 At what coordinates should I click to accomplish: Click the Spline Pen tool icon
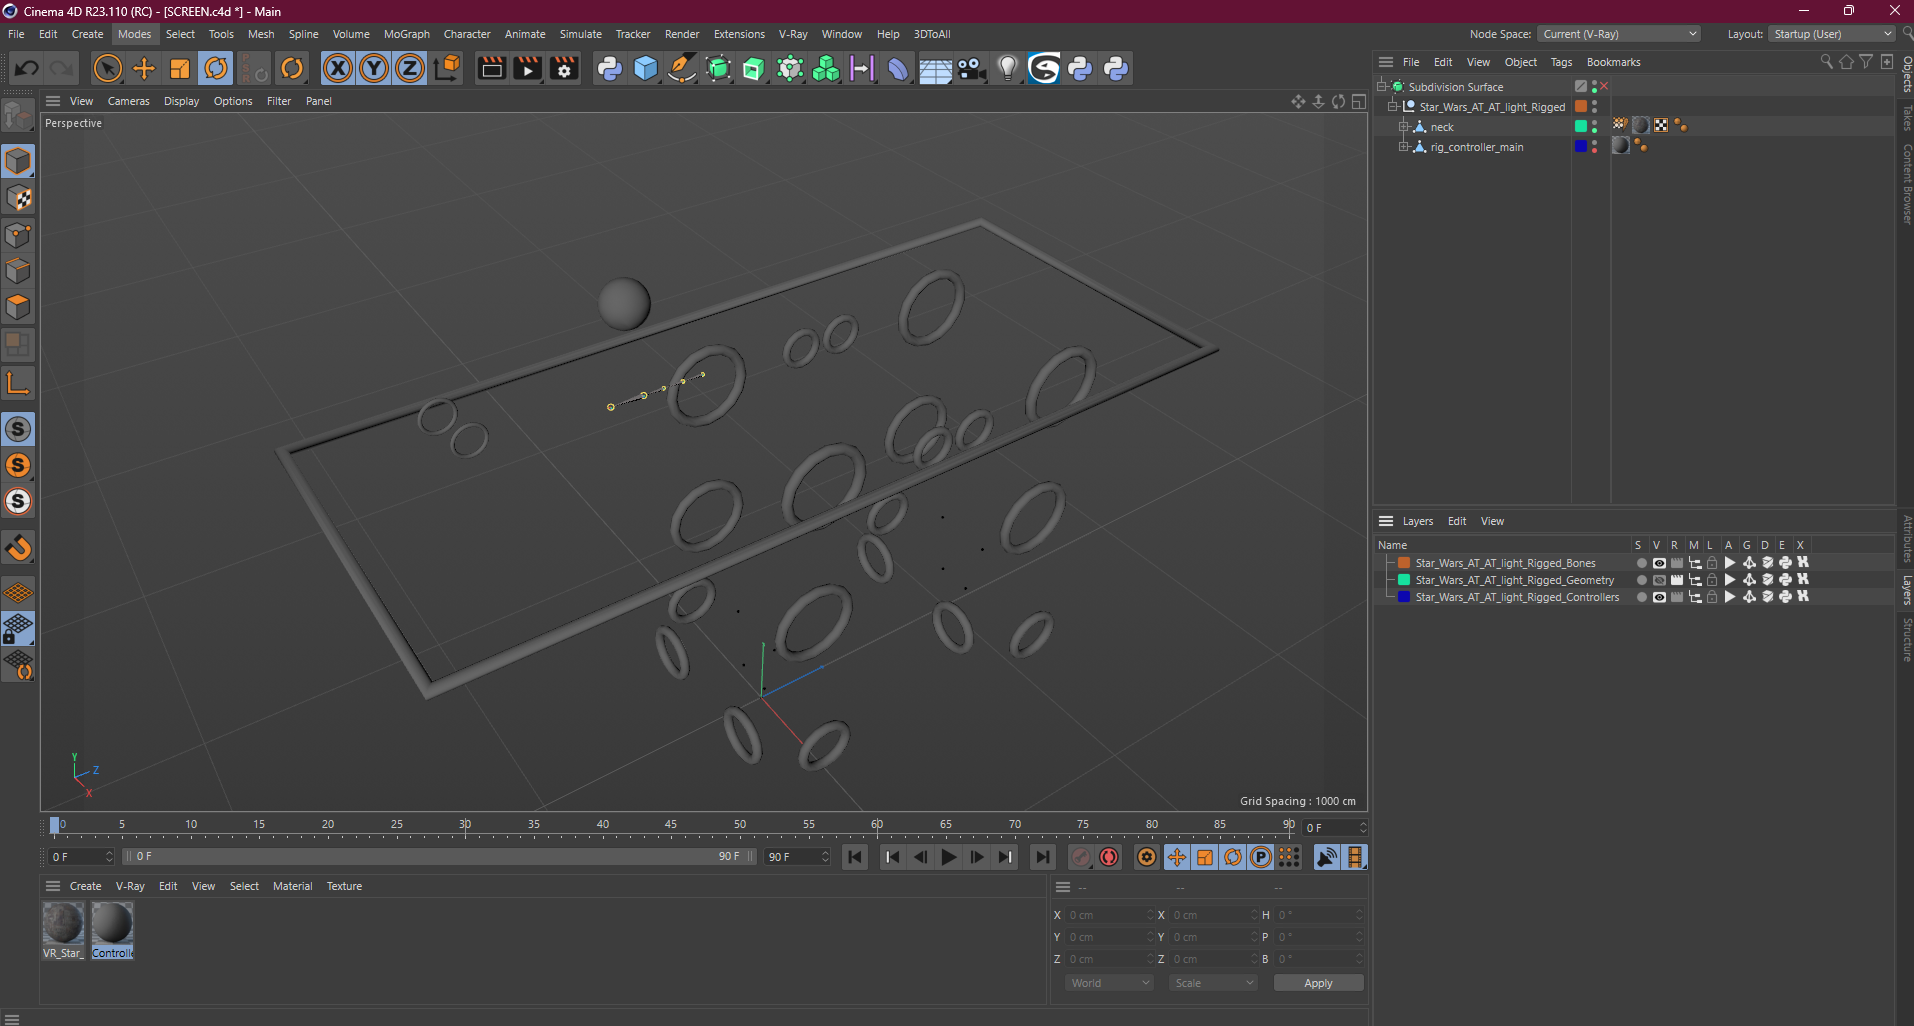pyautogui.click(x=682, y=68)
